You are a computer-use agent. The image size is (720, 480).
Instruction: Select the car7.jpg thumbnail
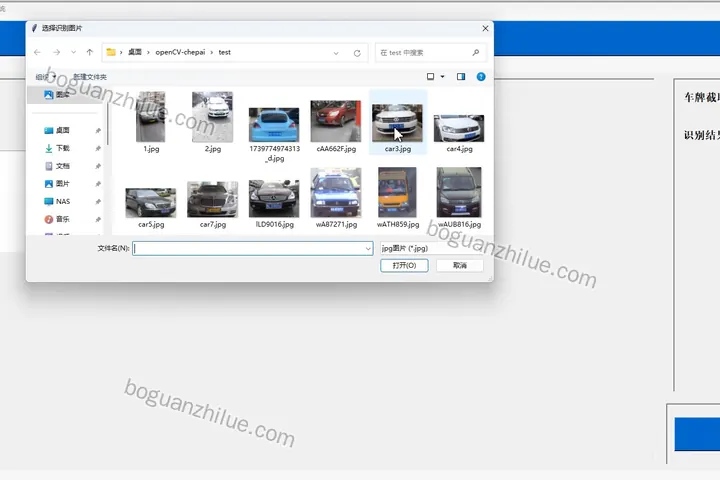[x=212, y=199]
